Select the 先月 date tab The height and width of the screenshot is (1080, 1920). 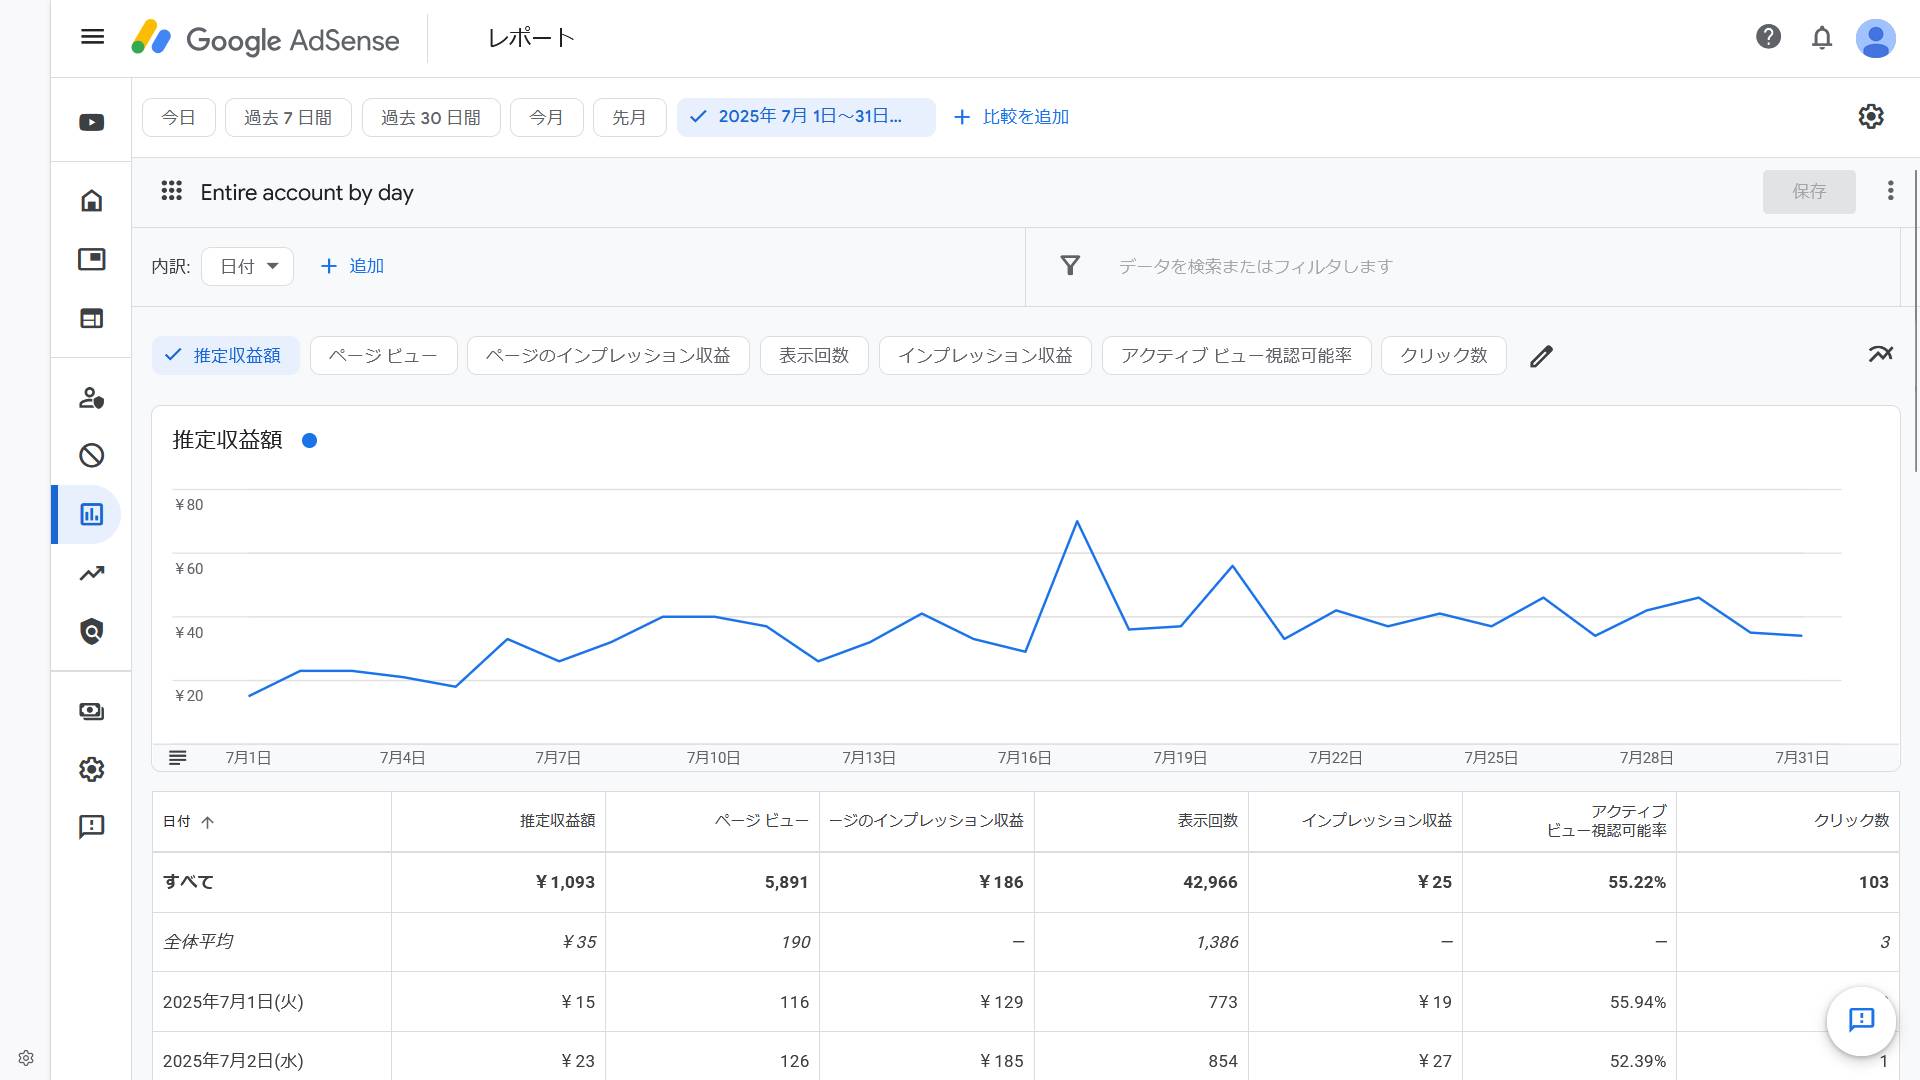[x=629, y=118]
